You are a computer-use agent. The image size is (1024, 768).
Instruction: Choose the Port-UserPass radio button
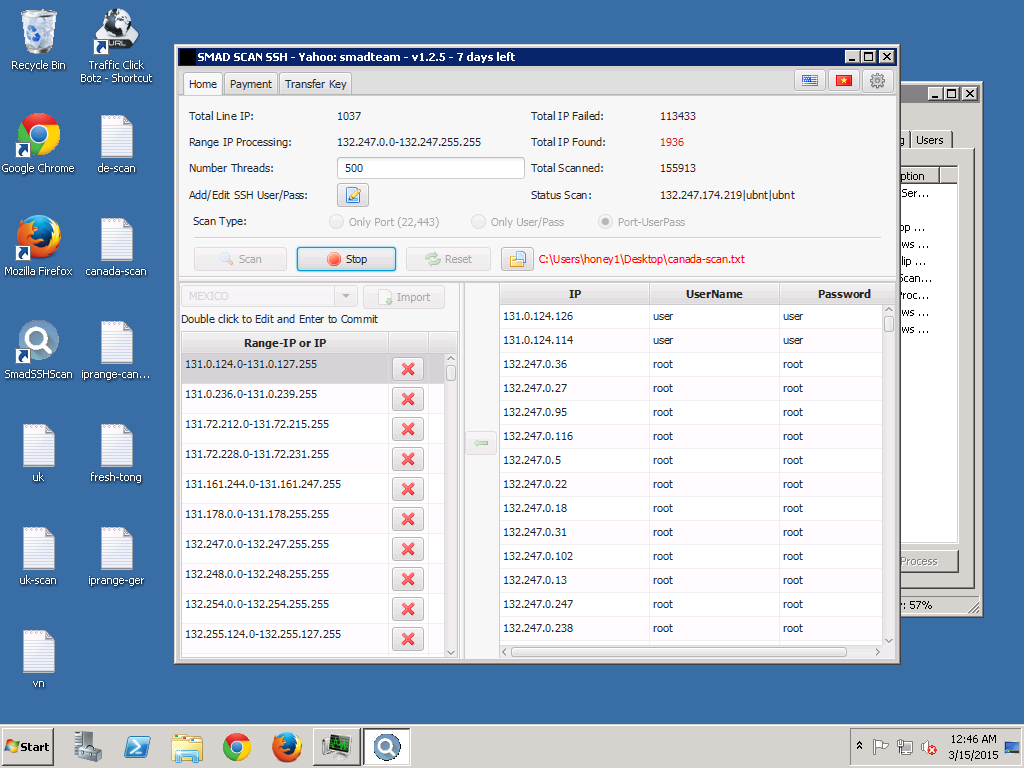coord(605,222)
